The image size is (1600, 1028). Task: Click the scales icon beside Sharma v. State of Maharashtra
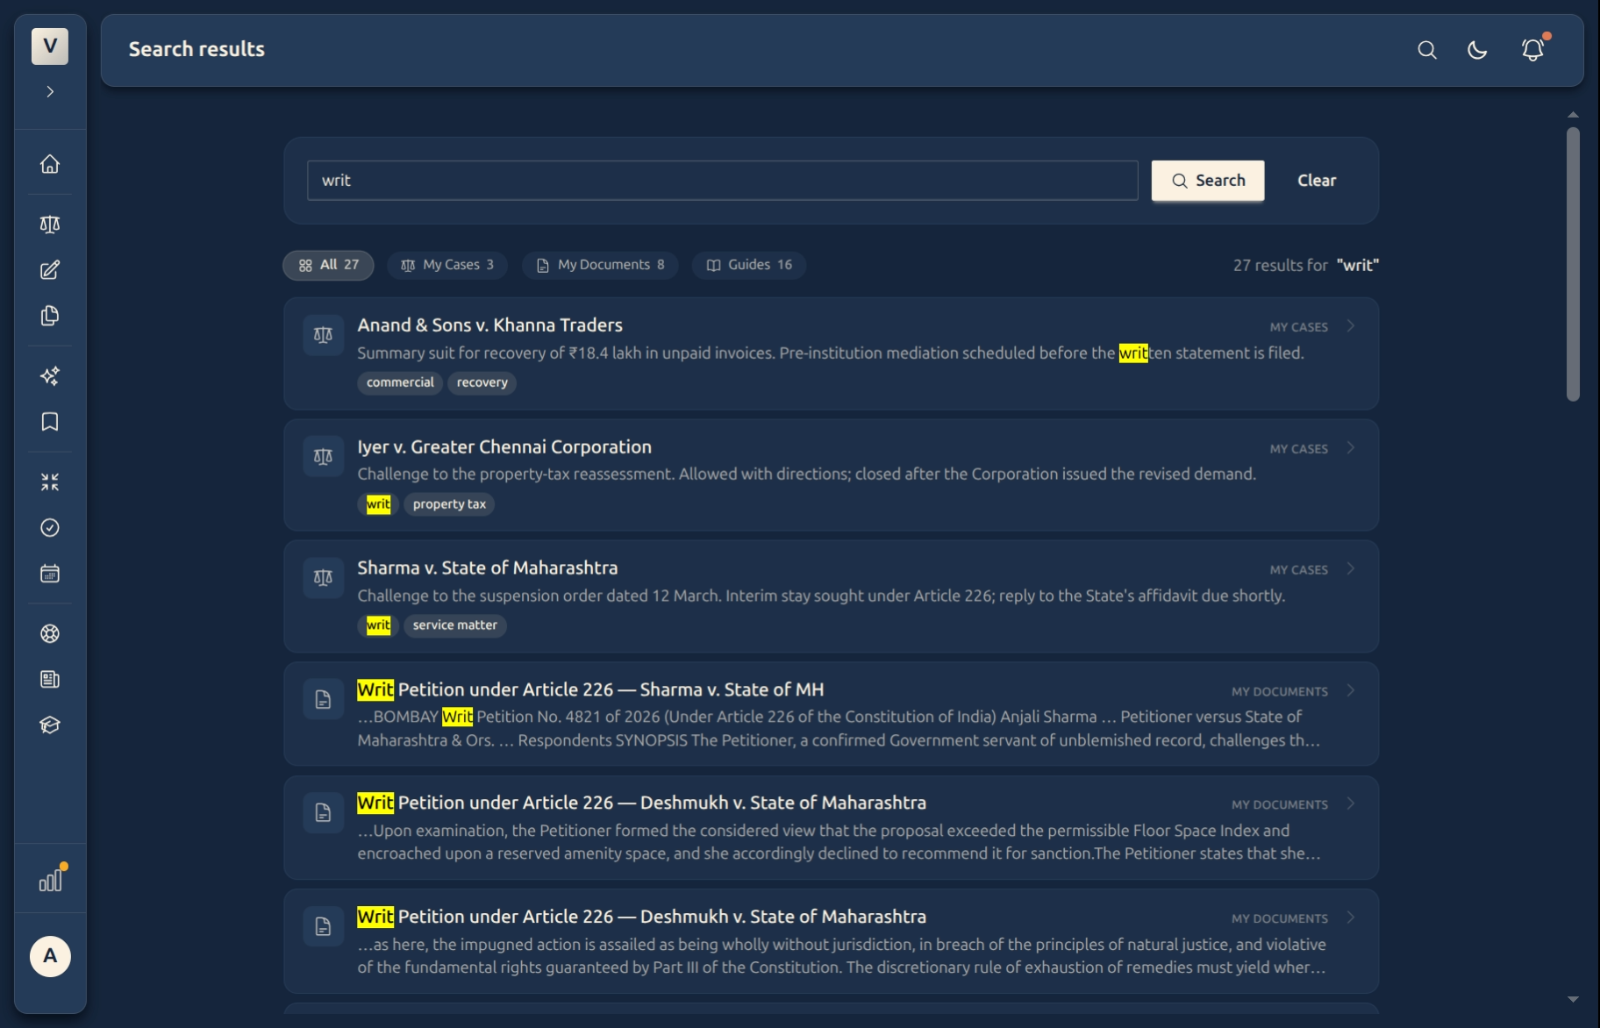pyautogui.click(x=323, y=578)
